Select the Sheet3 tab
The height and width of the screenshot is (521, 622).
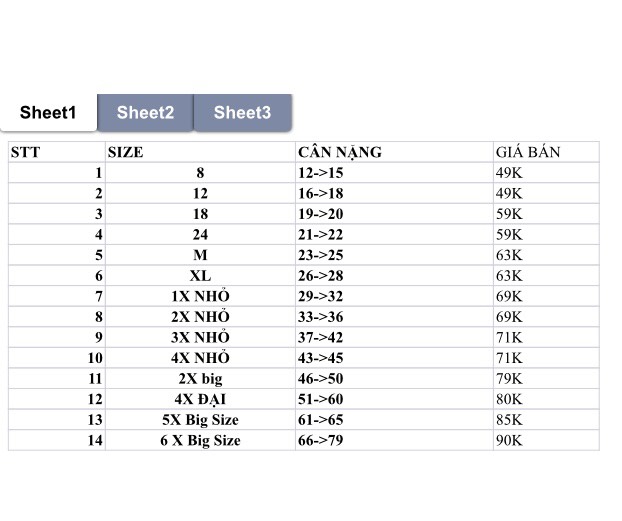243,113
